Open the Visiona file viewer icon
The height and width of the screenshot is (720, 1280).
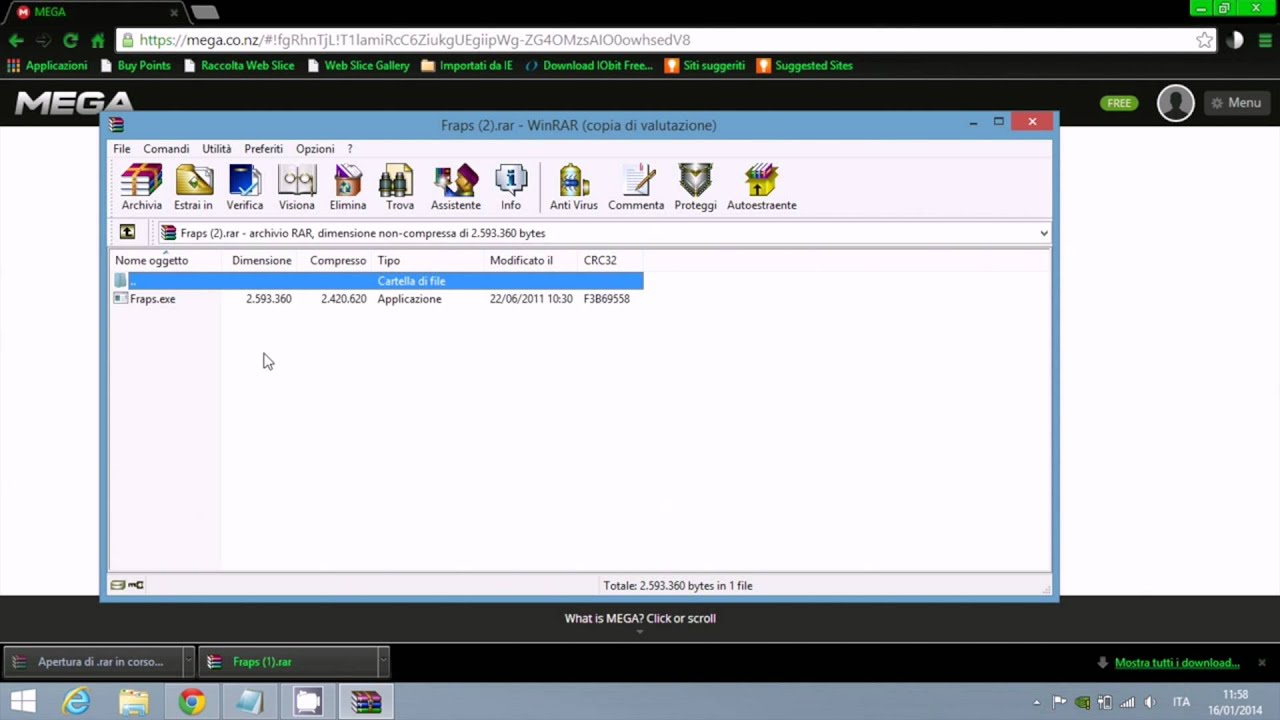297,188
